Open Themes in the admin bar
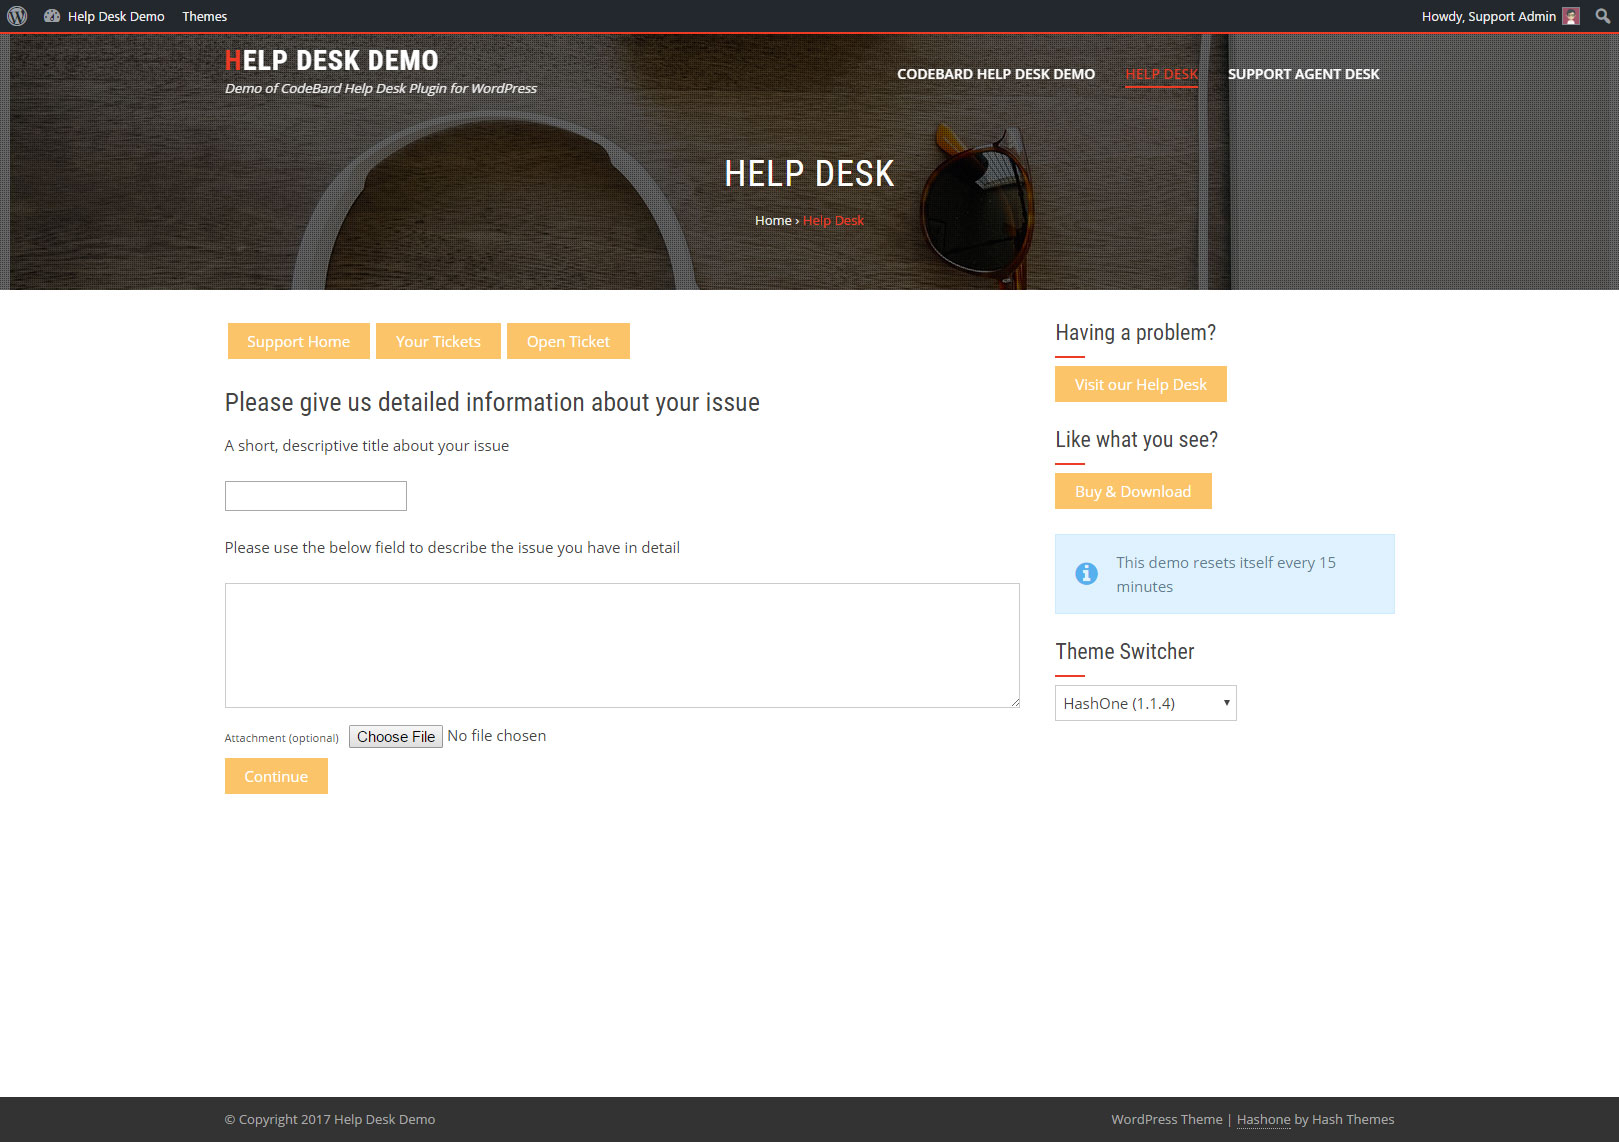The image size is (1619, 1142). point(204,16)
